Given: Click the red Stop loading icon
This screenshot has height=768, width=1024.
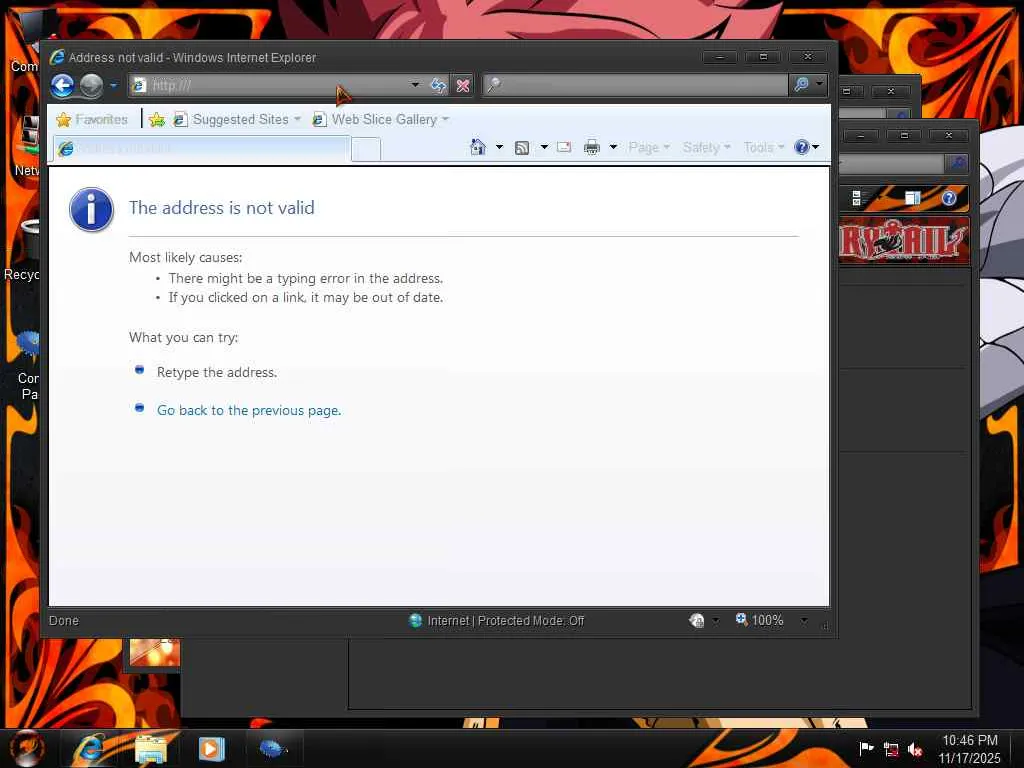Looking at the screenshot, I should pyautogui.click(x=462, y=86).
